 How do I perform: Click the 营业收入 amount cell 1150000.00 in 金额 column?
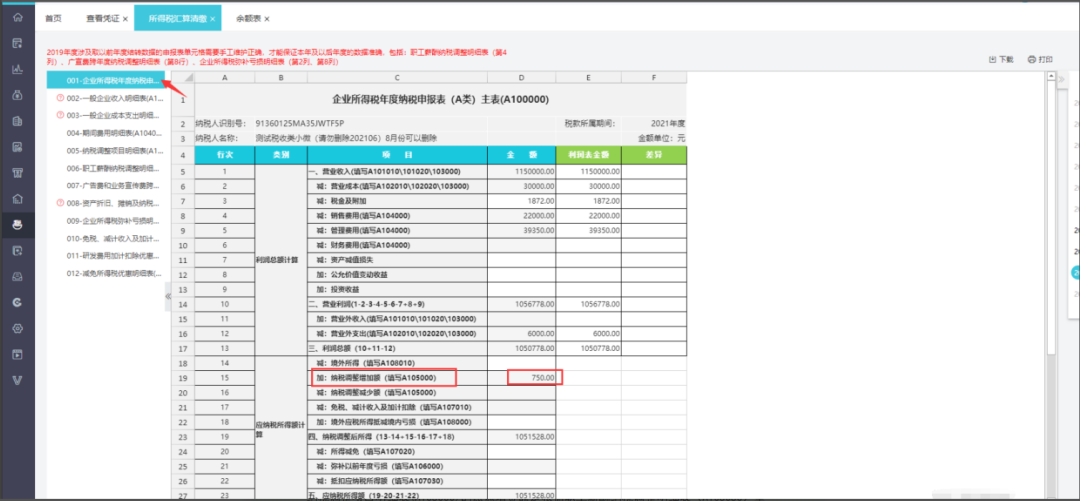click(x=521, y=171)
